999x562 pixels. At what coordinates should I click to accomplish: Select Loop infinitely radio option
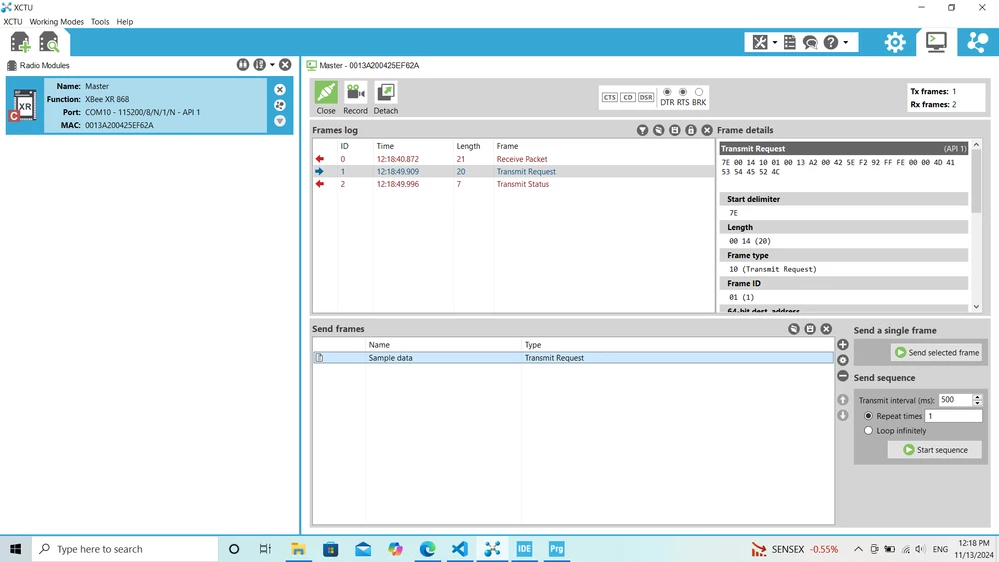click(868, 431)
